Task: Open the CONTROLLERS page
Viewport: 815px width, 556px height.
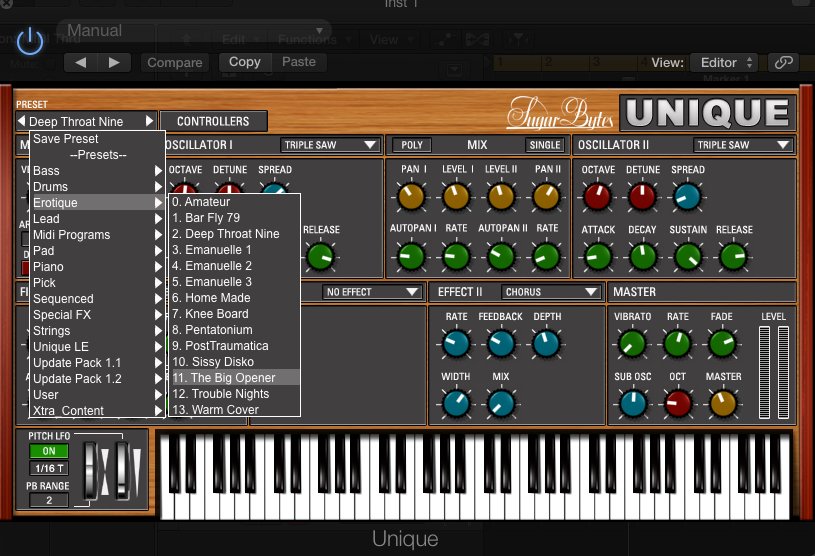Action: (x=214, y=121)
